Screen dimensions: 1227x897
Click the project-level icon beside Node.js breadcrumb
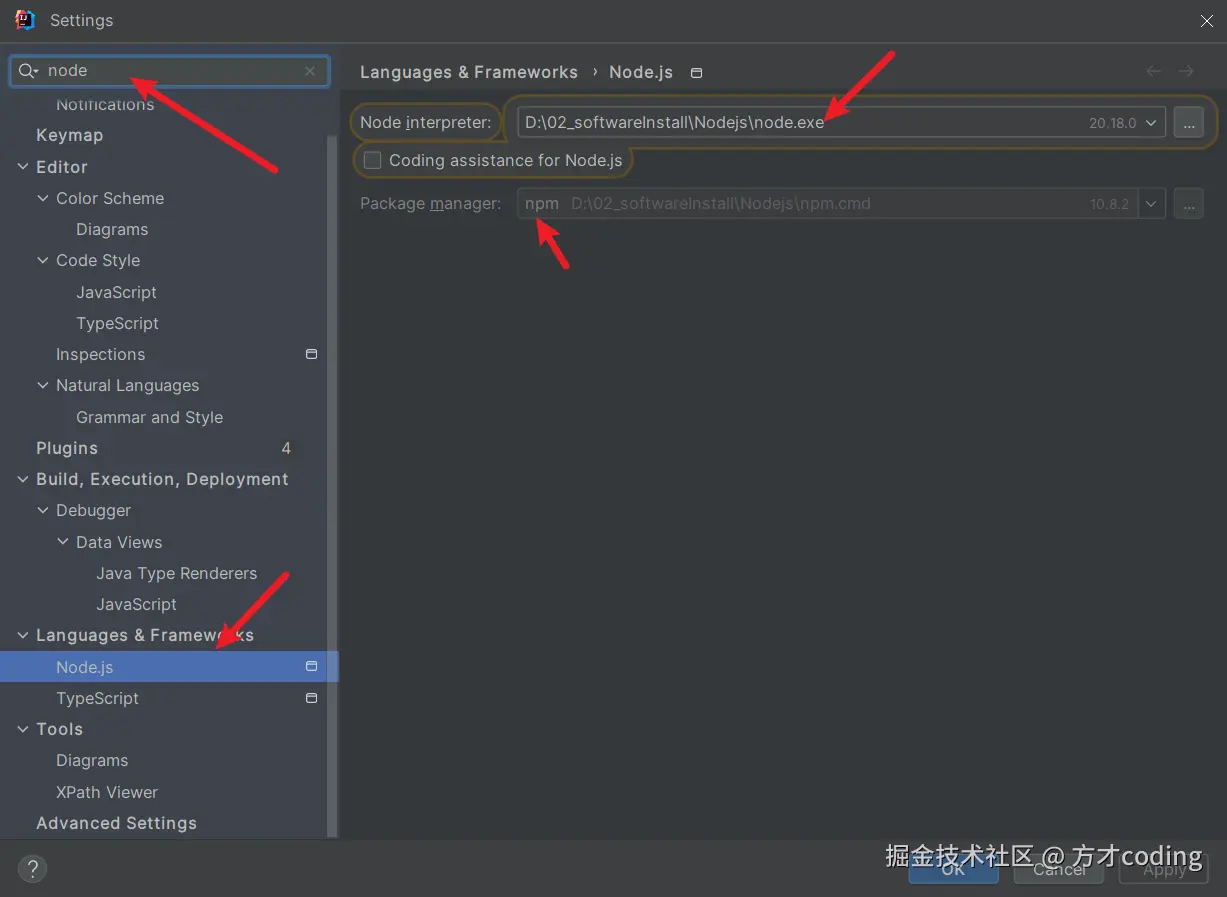tap(697, 73)
